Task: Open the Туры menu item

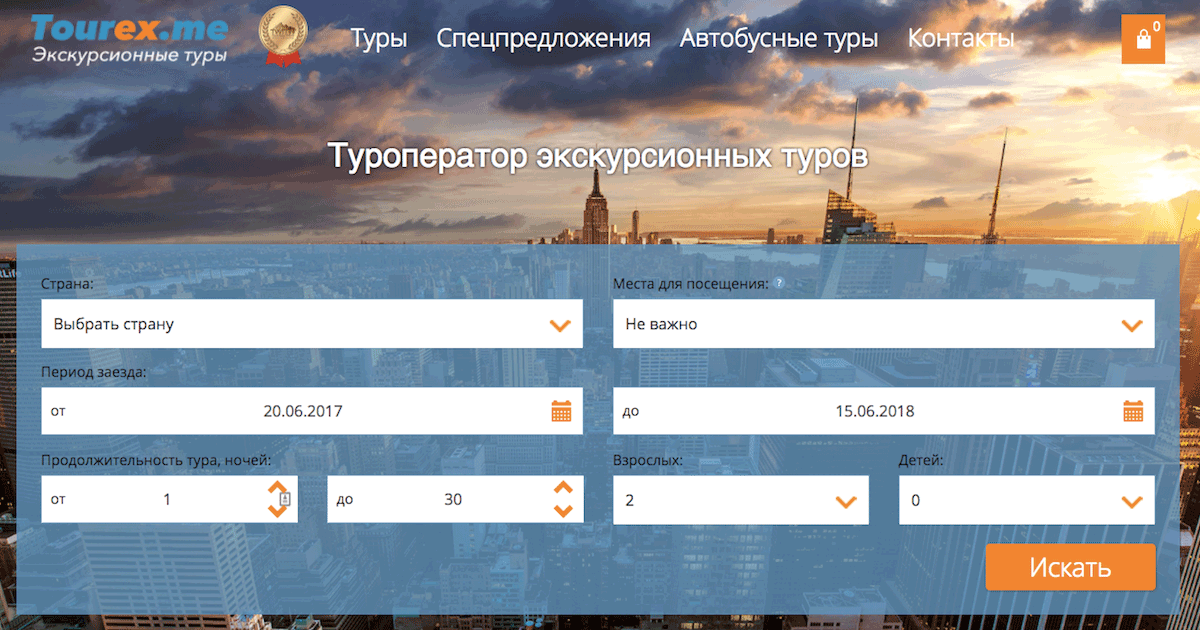Action: coord(378,39)
